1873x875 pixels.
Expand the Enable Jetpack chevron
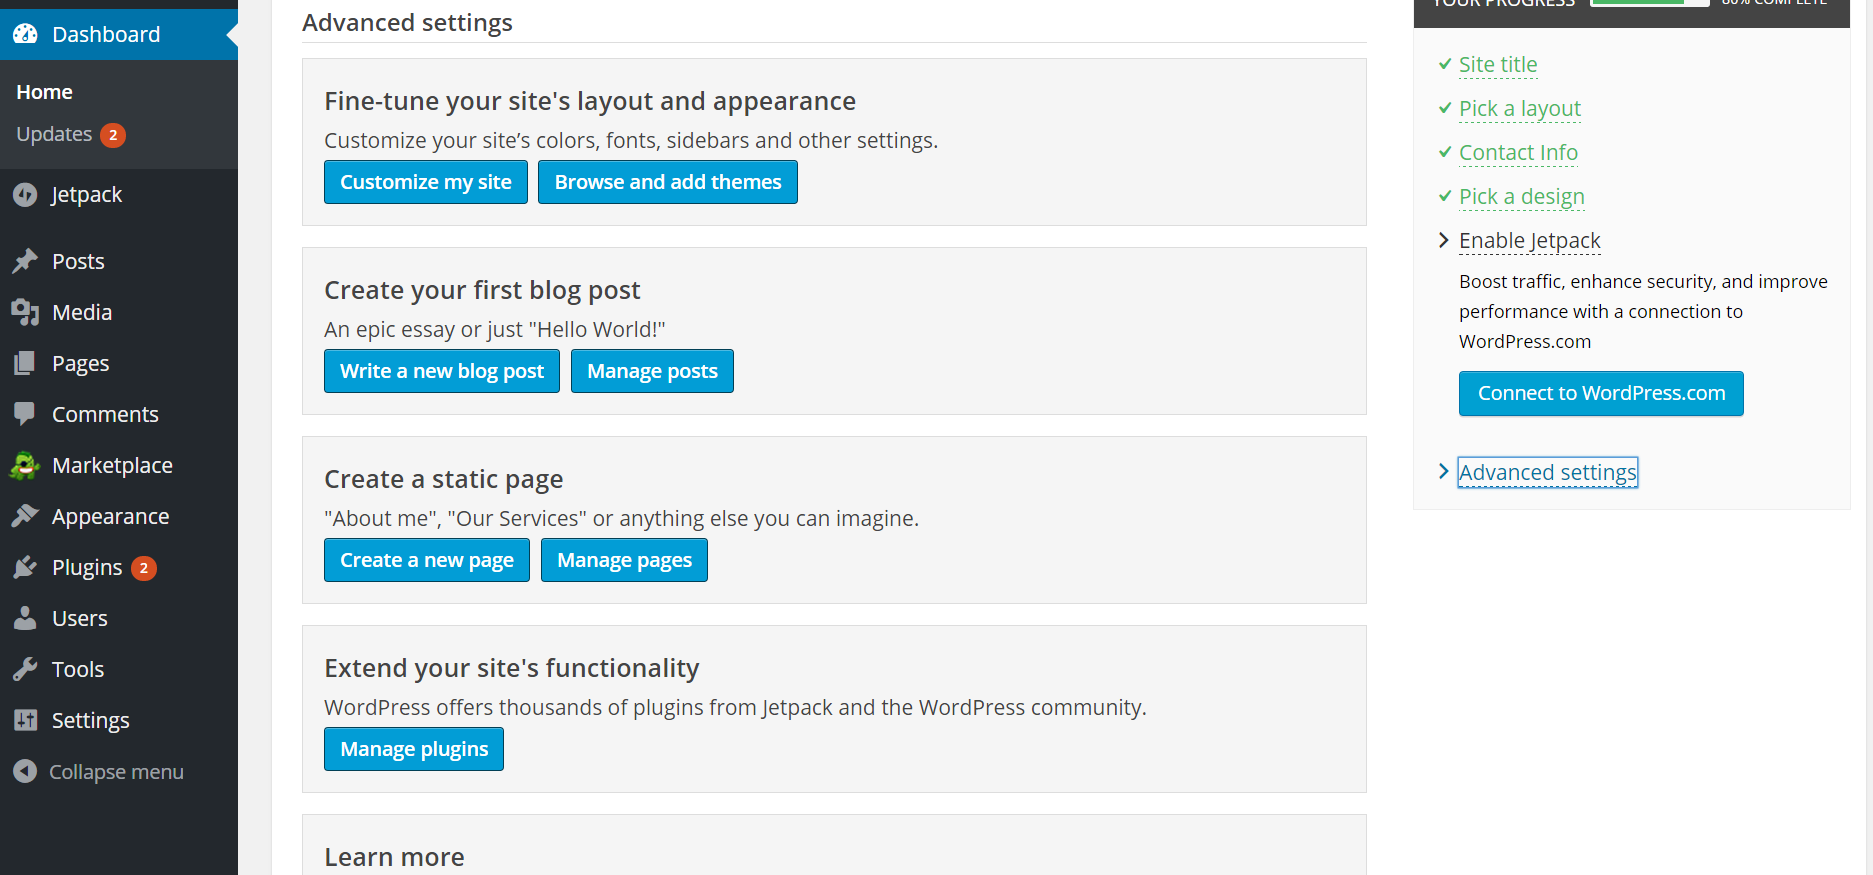click(x=1443, y=240)
